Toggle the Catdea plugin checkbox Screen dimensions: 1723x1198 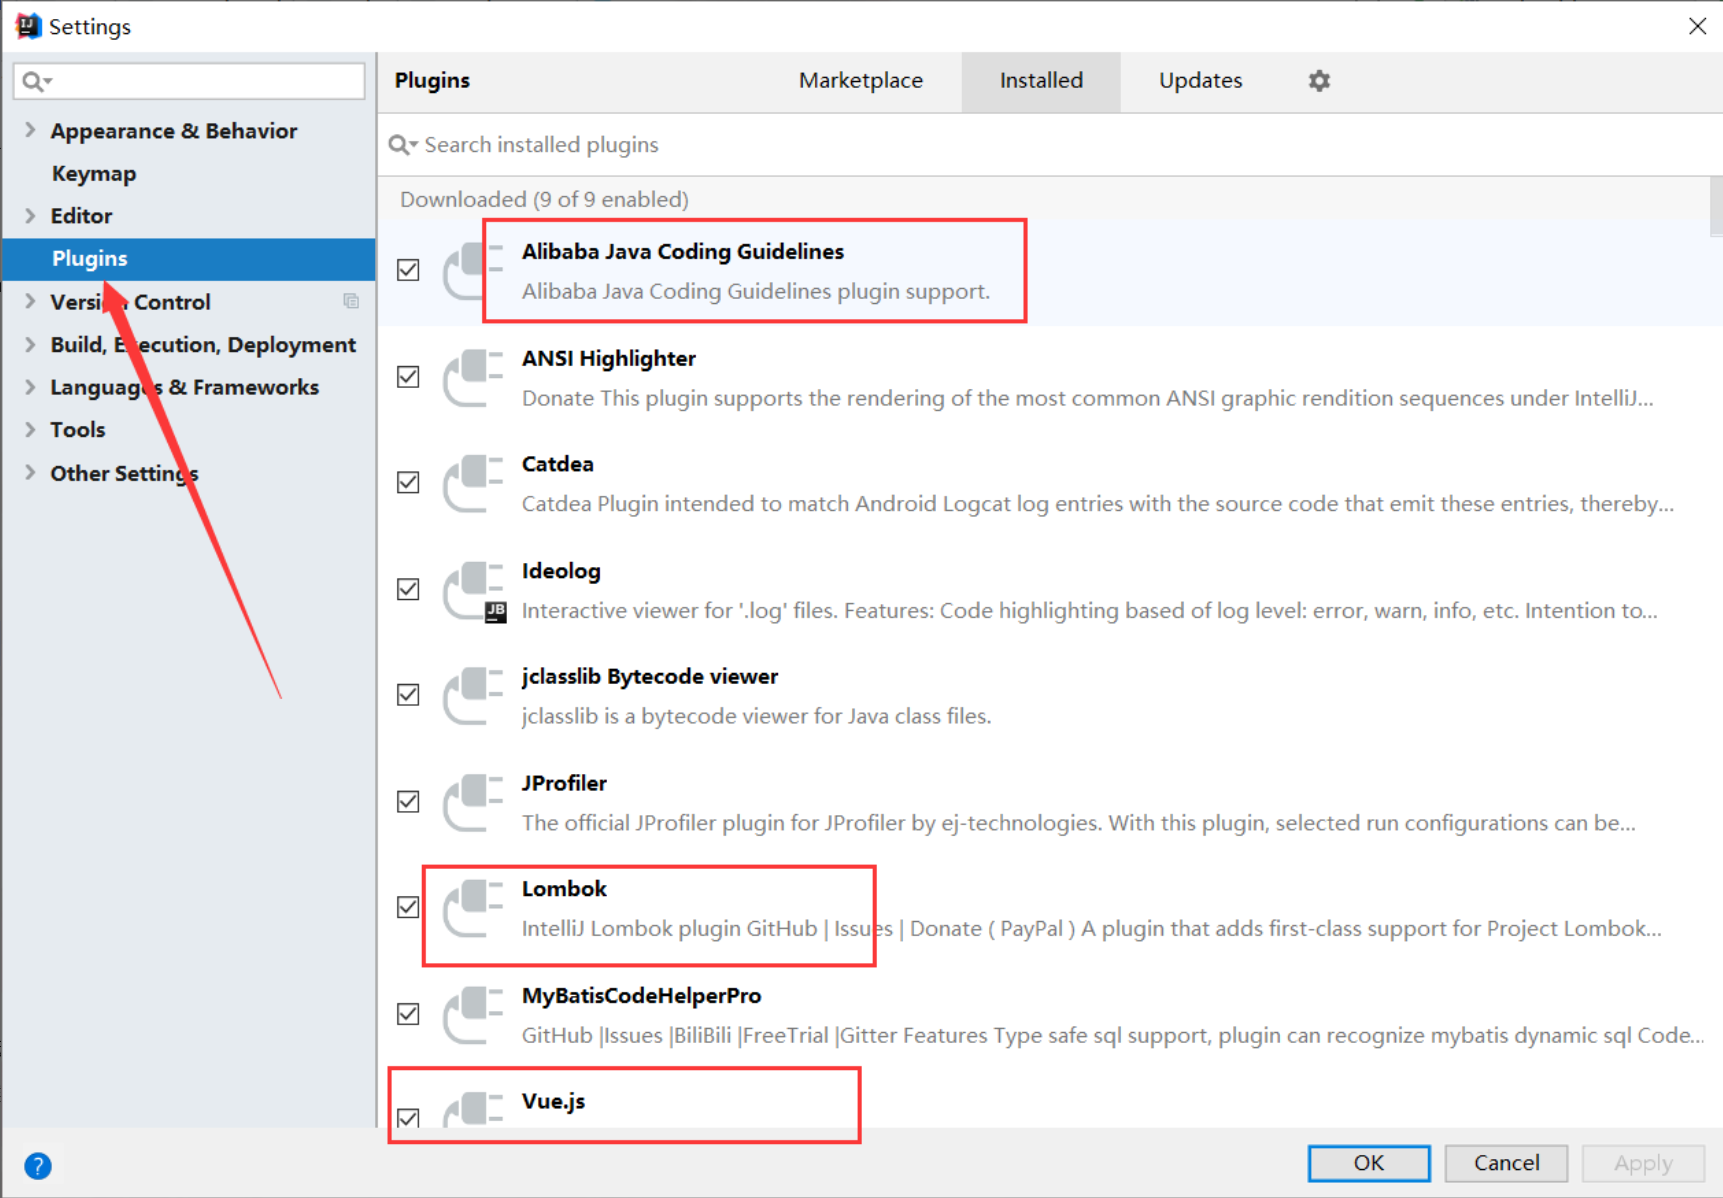(x=408, y=483)
